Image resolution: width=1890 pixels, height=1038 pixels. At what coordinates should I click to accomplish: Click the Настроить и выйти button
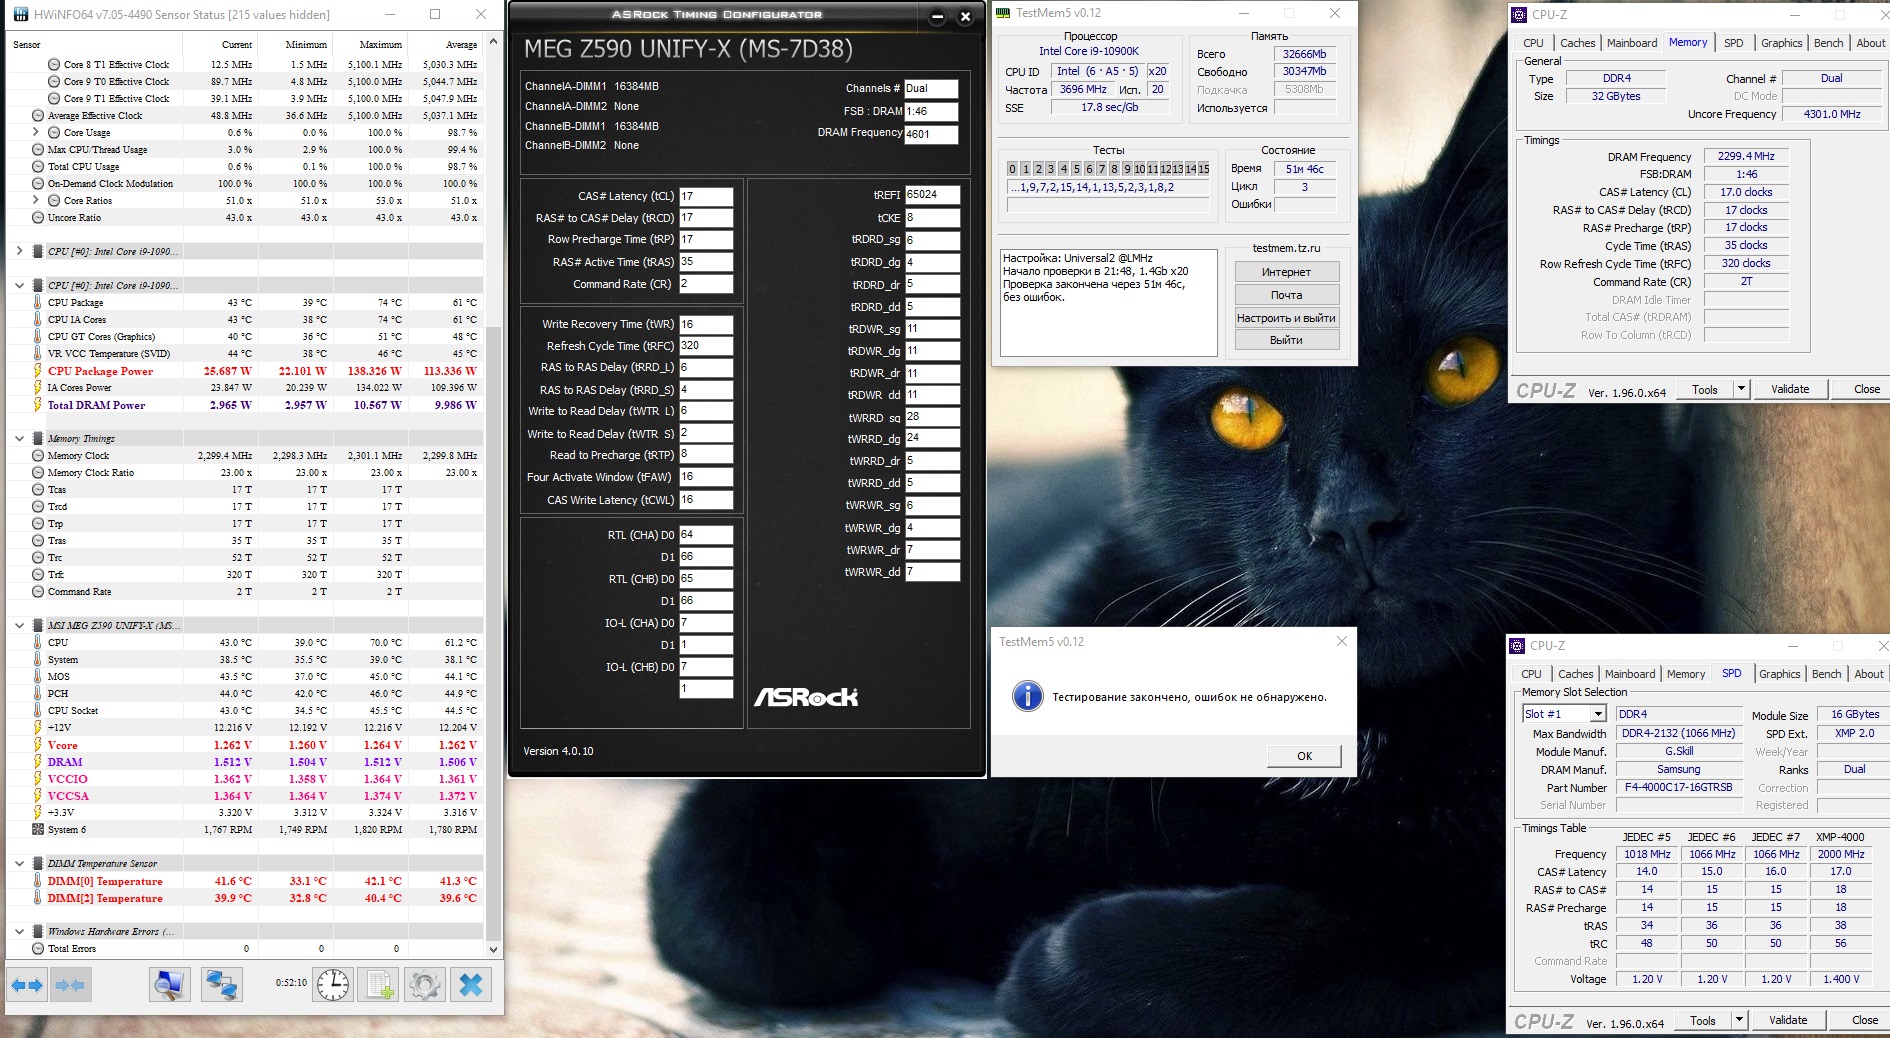[1286, 318]
